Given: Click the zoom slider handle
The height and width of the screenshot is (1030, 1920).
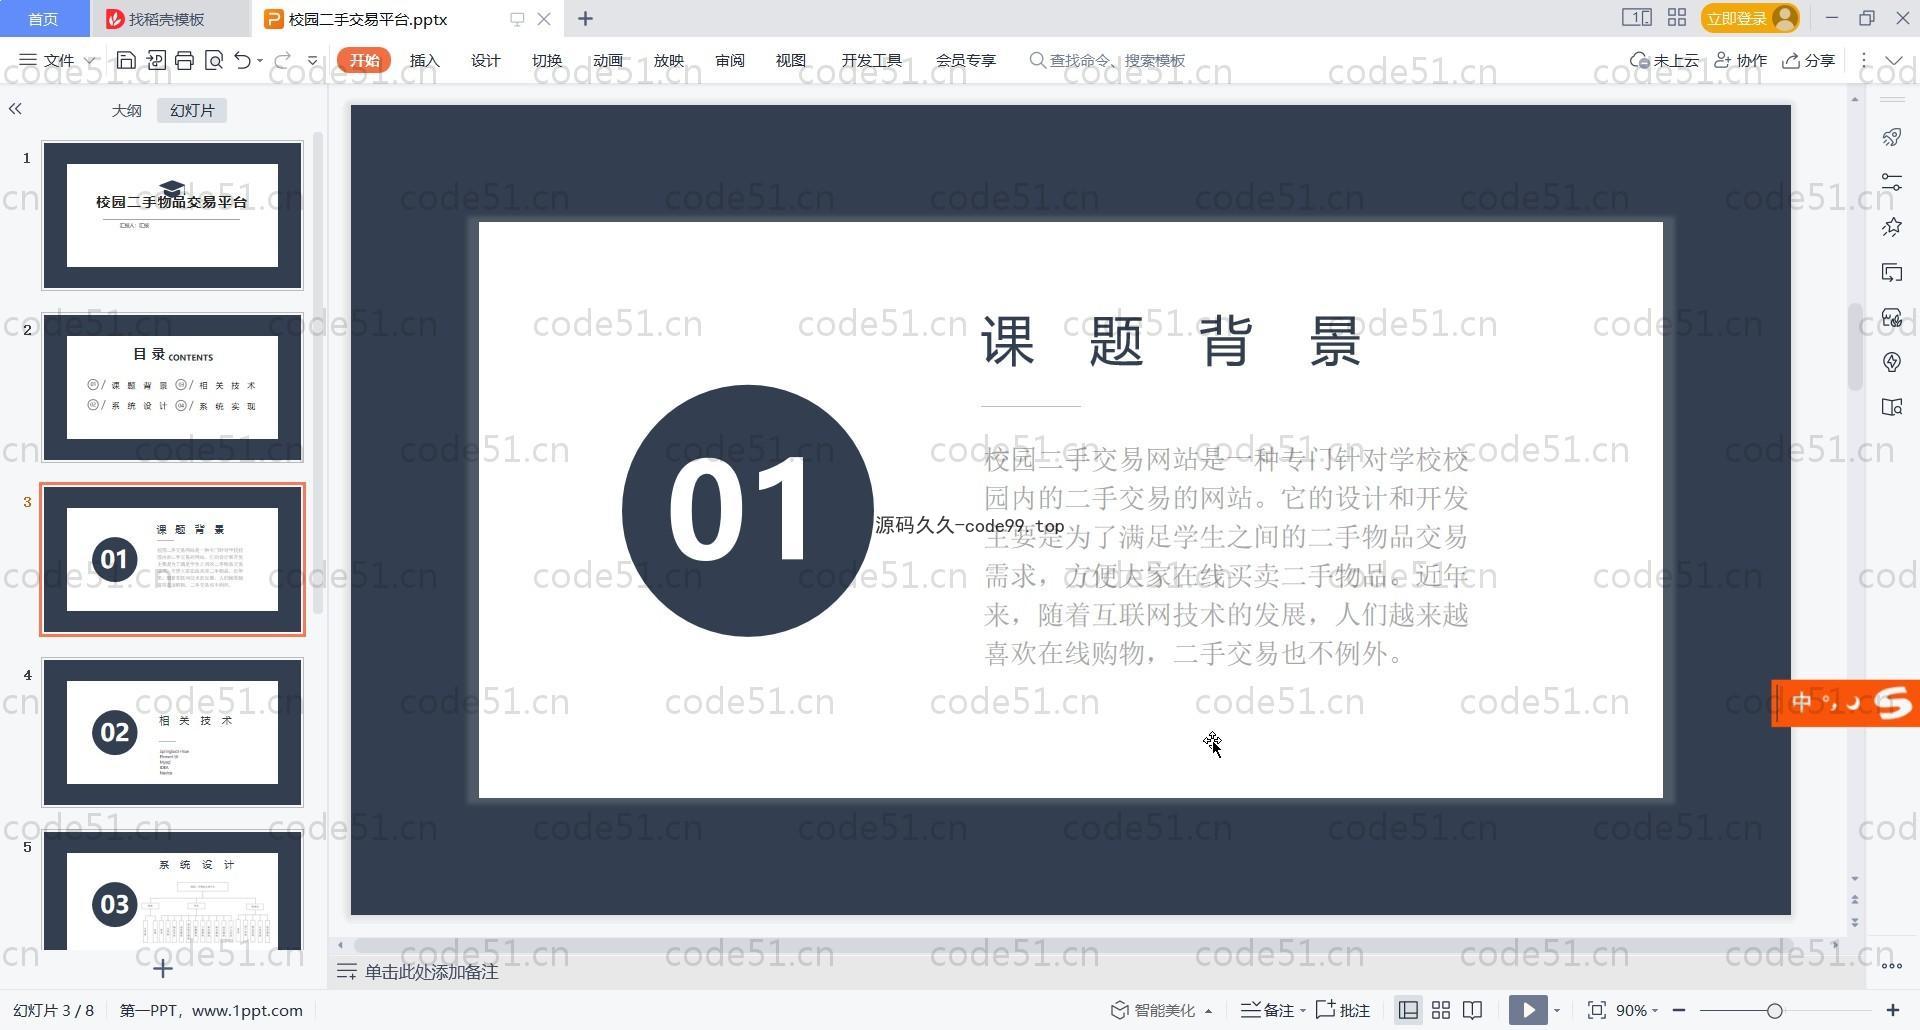Looking at the screenshot, I should (1774, 1011).
